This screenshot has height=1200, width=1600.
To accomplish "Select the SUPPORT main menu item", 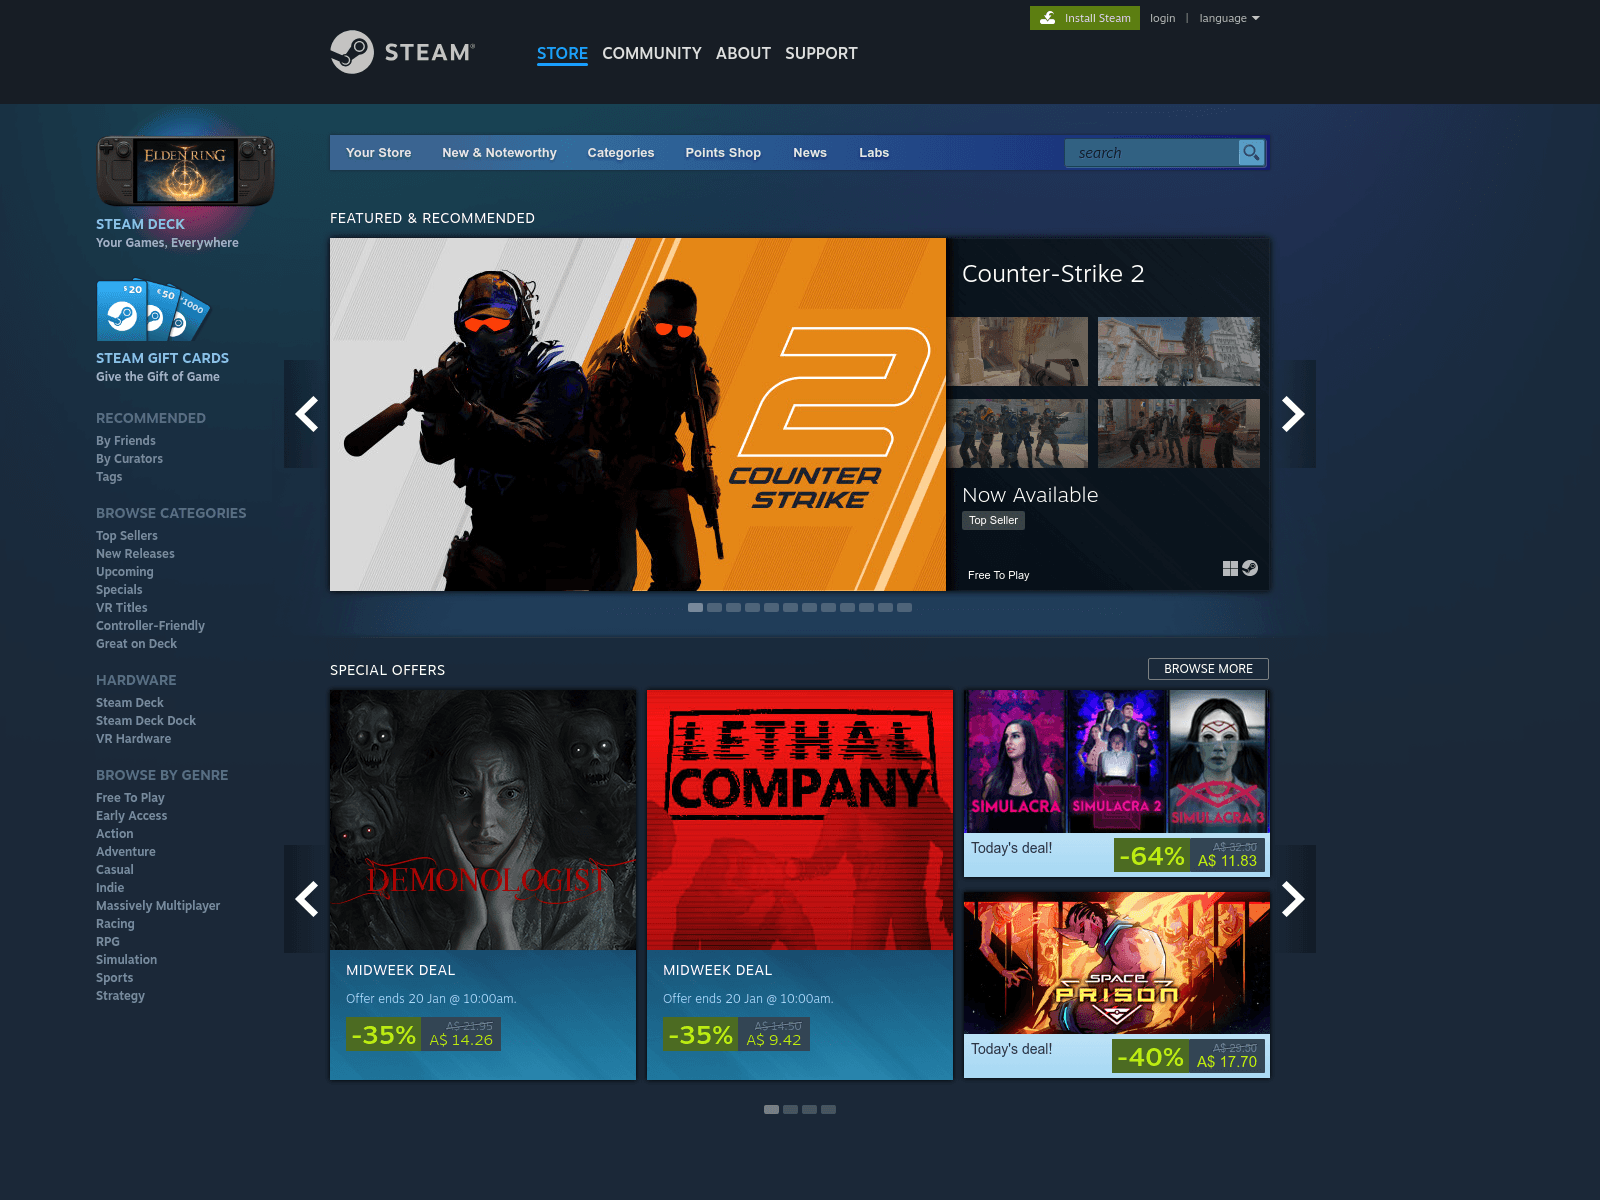I will [x=821, y=53].
